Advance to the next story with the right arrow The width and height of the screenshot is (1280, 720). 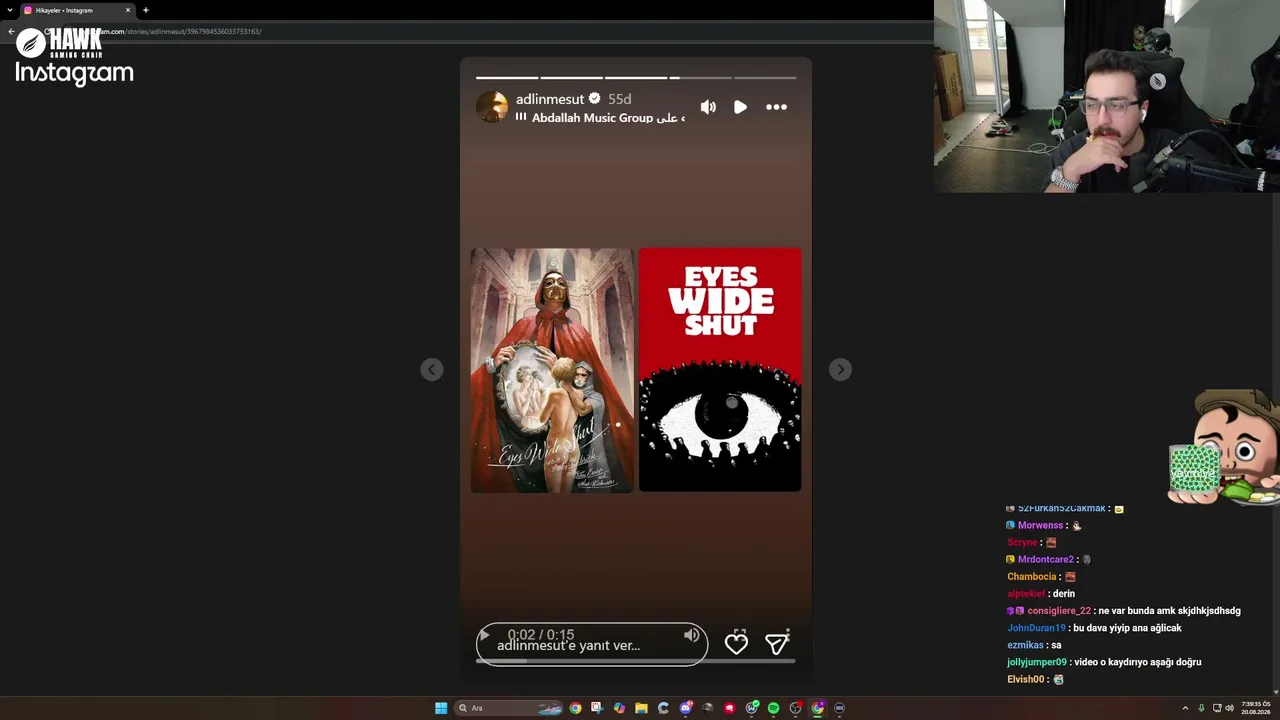pyautogui.click(x=840, y=370)
